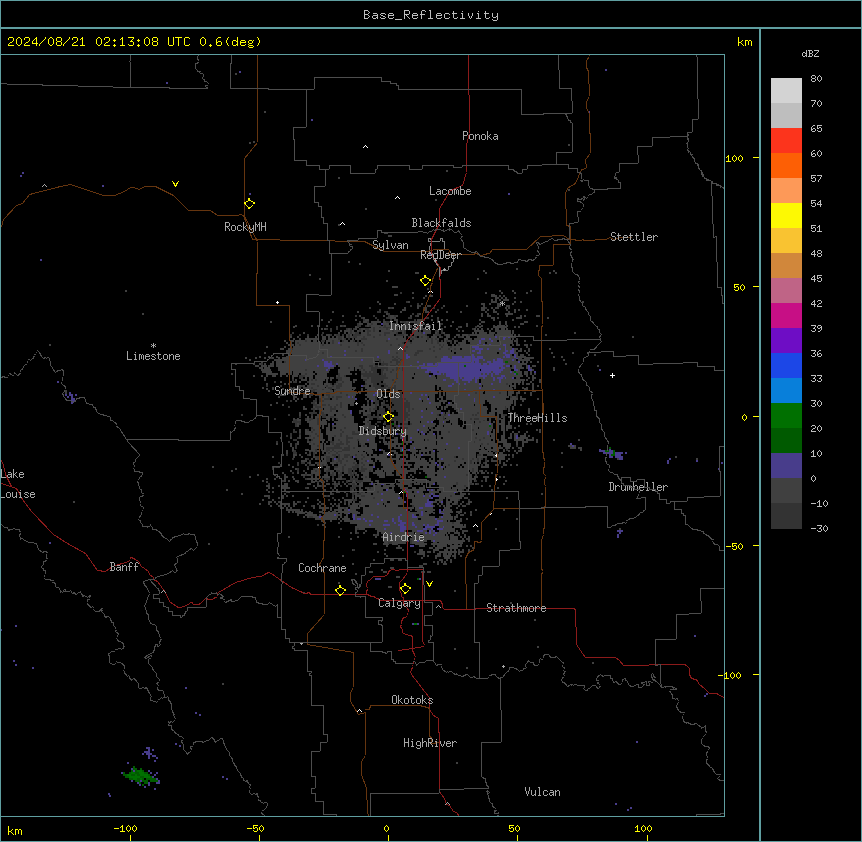Click the dark orange 57-60 dBZ swatch
This screenshot has height=842, width=862.
(786, 165)
